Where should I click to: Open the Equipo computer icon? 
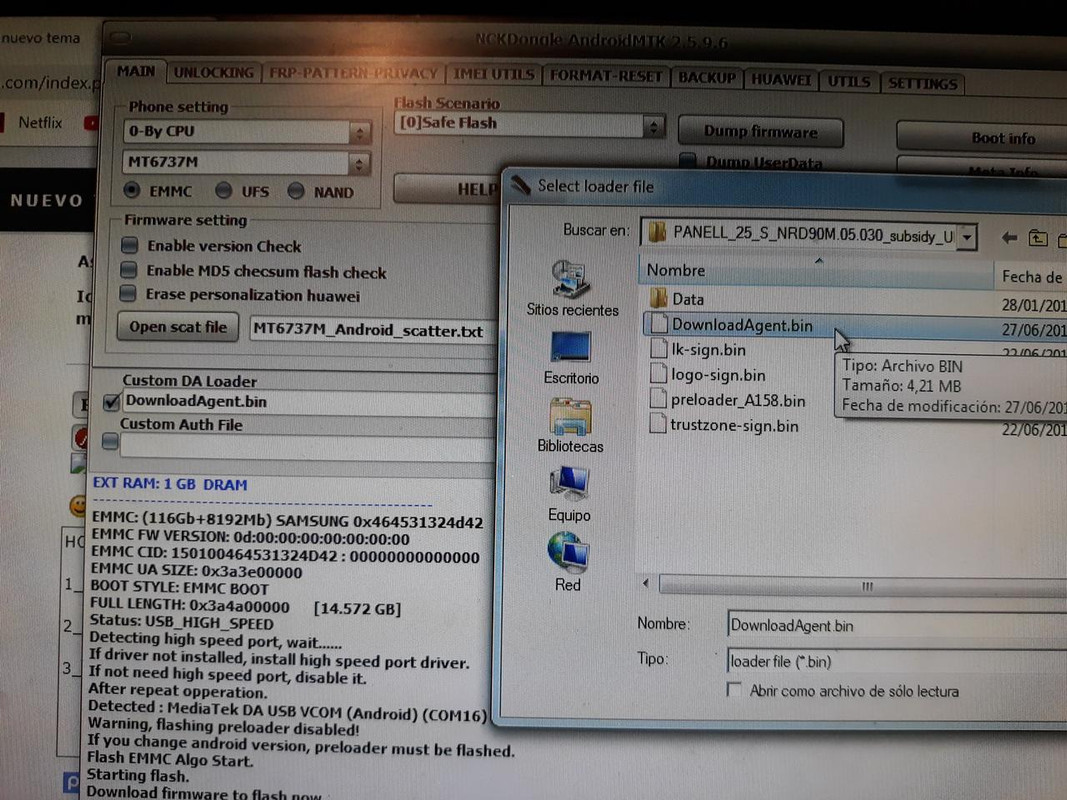(569, 484)
